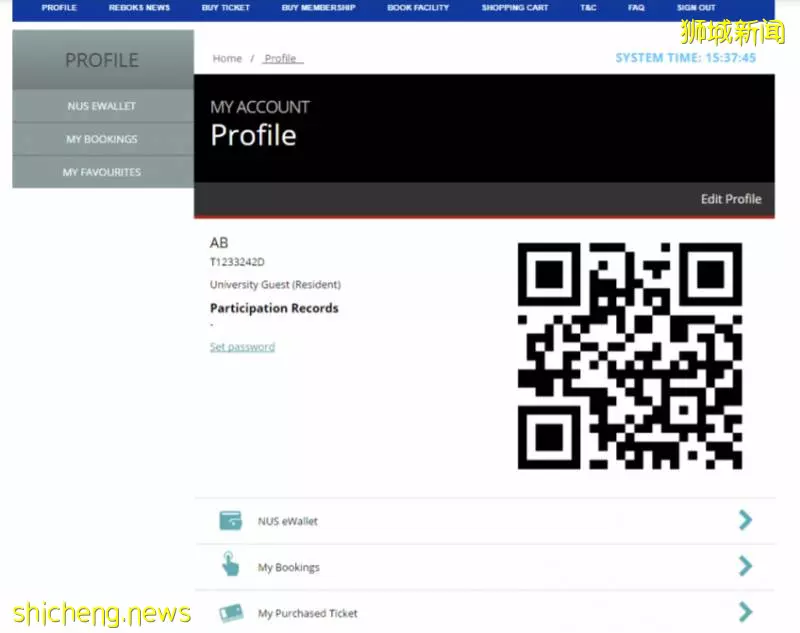Image resolution: width=800 pixels, height=633 pixels.
Task: Open the FAQ menu item
Action: click(636, 8)
